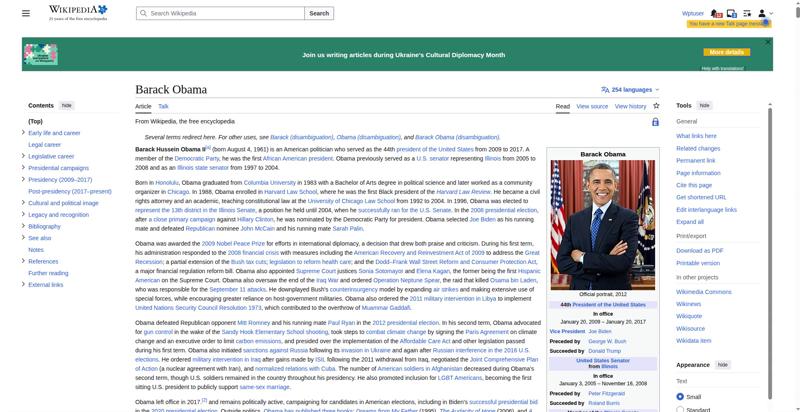Screen dimensions: 800x412
Task: Click the More details banner button
Action: coord(727,52)
